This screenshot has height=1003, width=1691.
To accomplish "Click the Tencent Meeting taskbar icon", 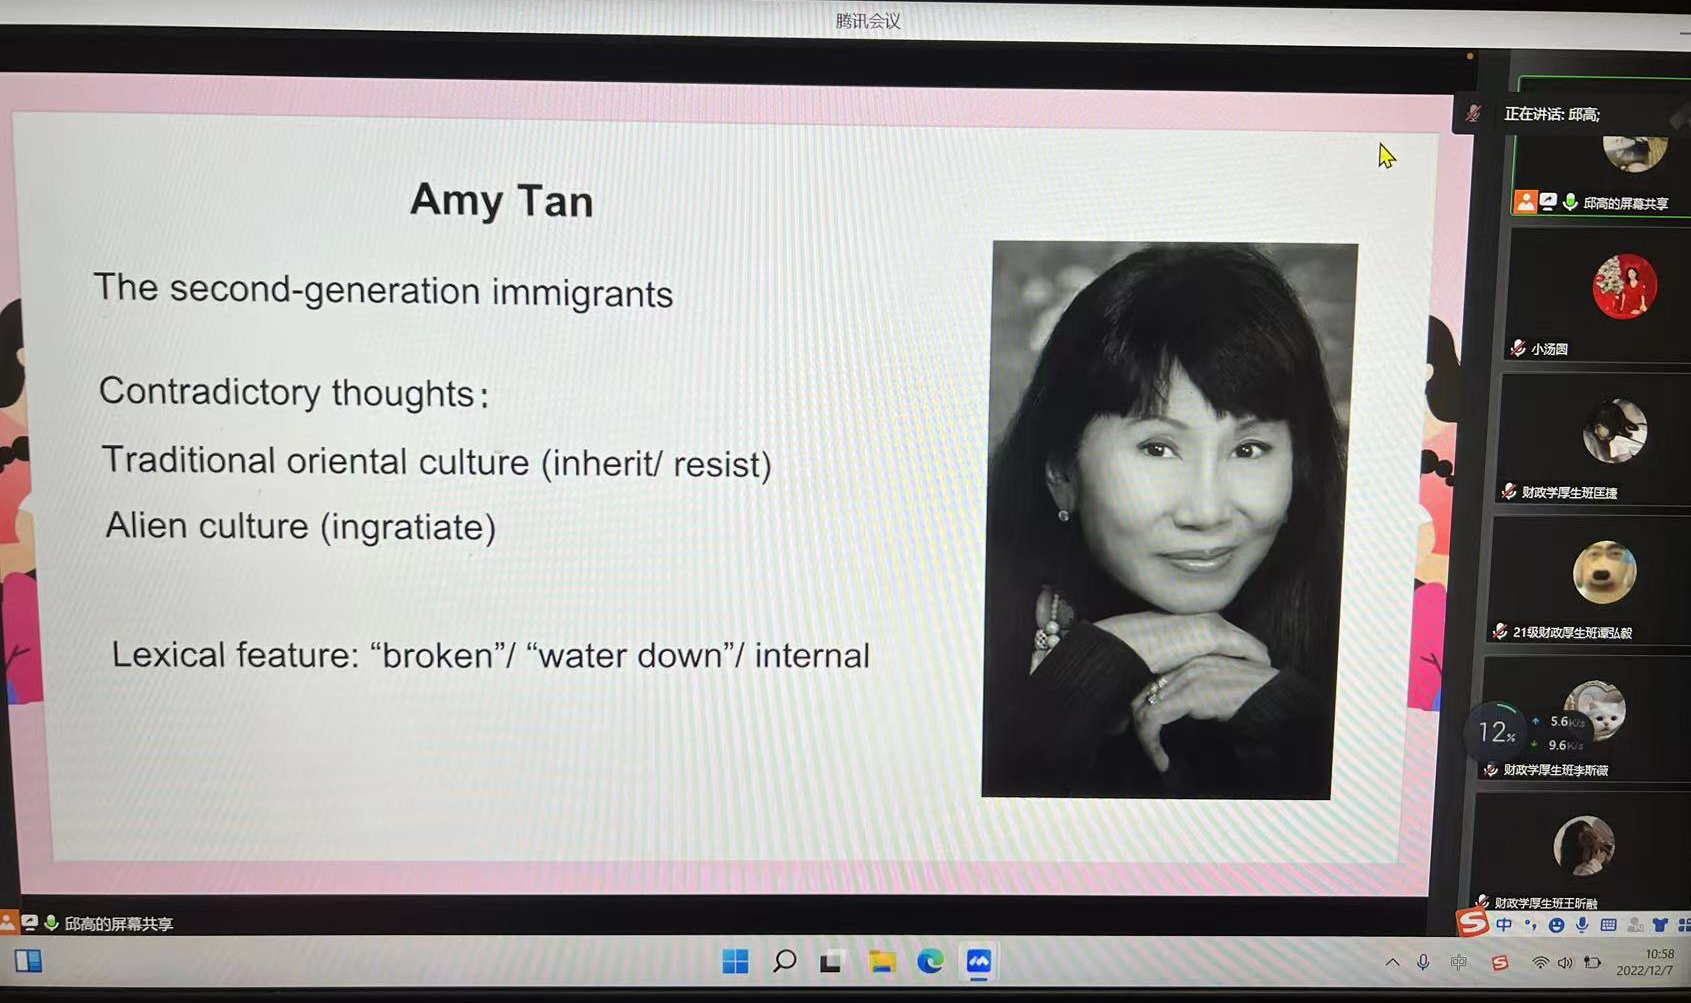I will click(978, 962).
